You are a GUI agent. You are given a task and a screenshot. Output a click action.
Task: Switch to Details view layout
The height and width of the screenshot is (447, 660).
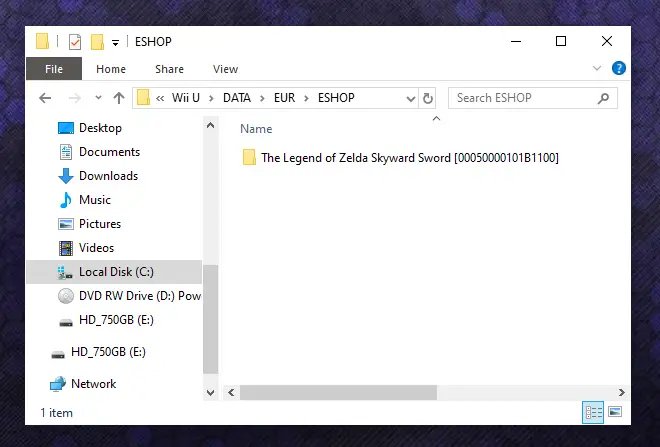pos(593,412)
